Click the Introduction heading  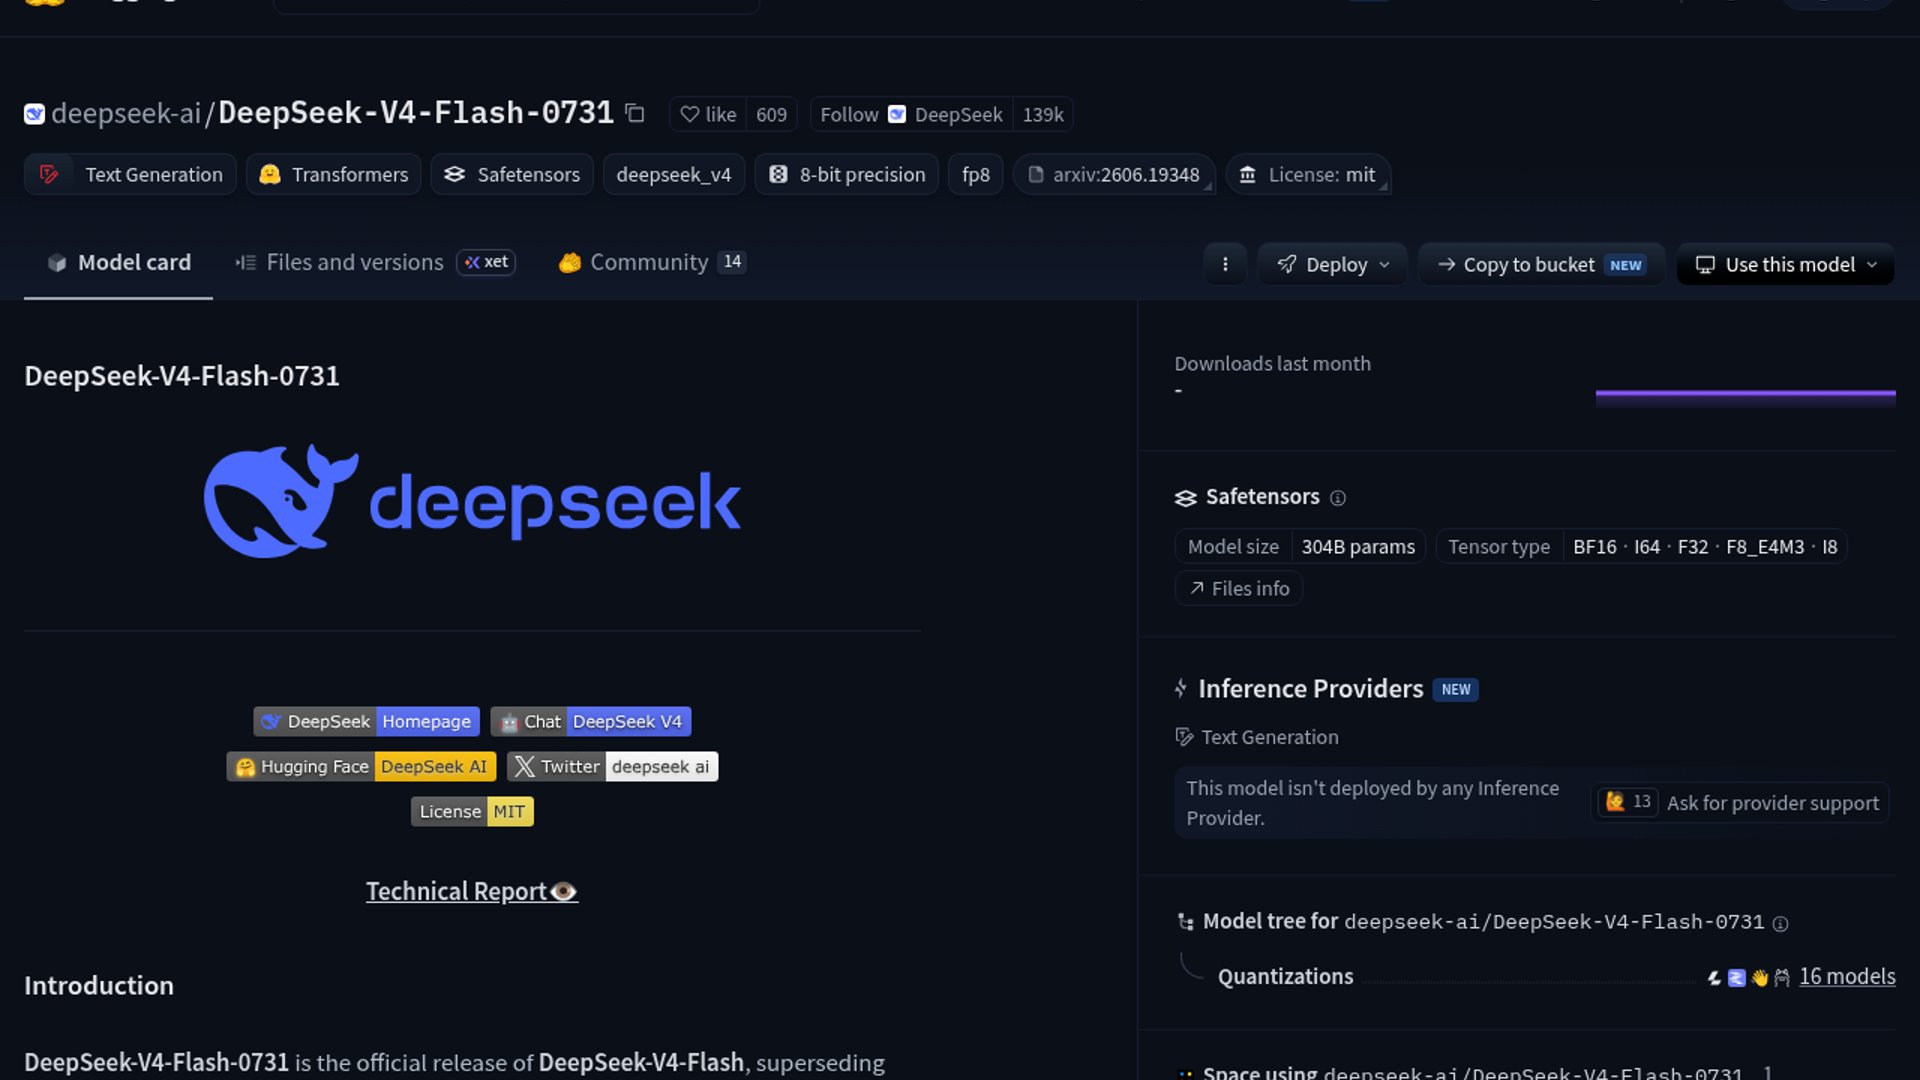tap(99, 985)
